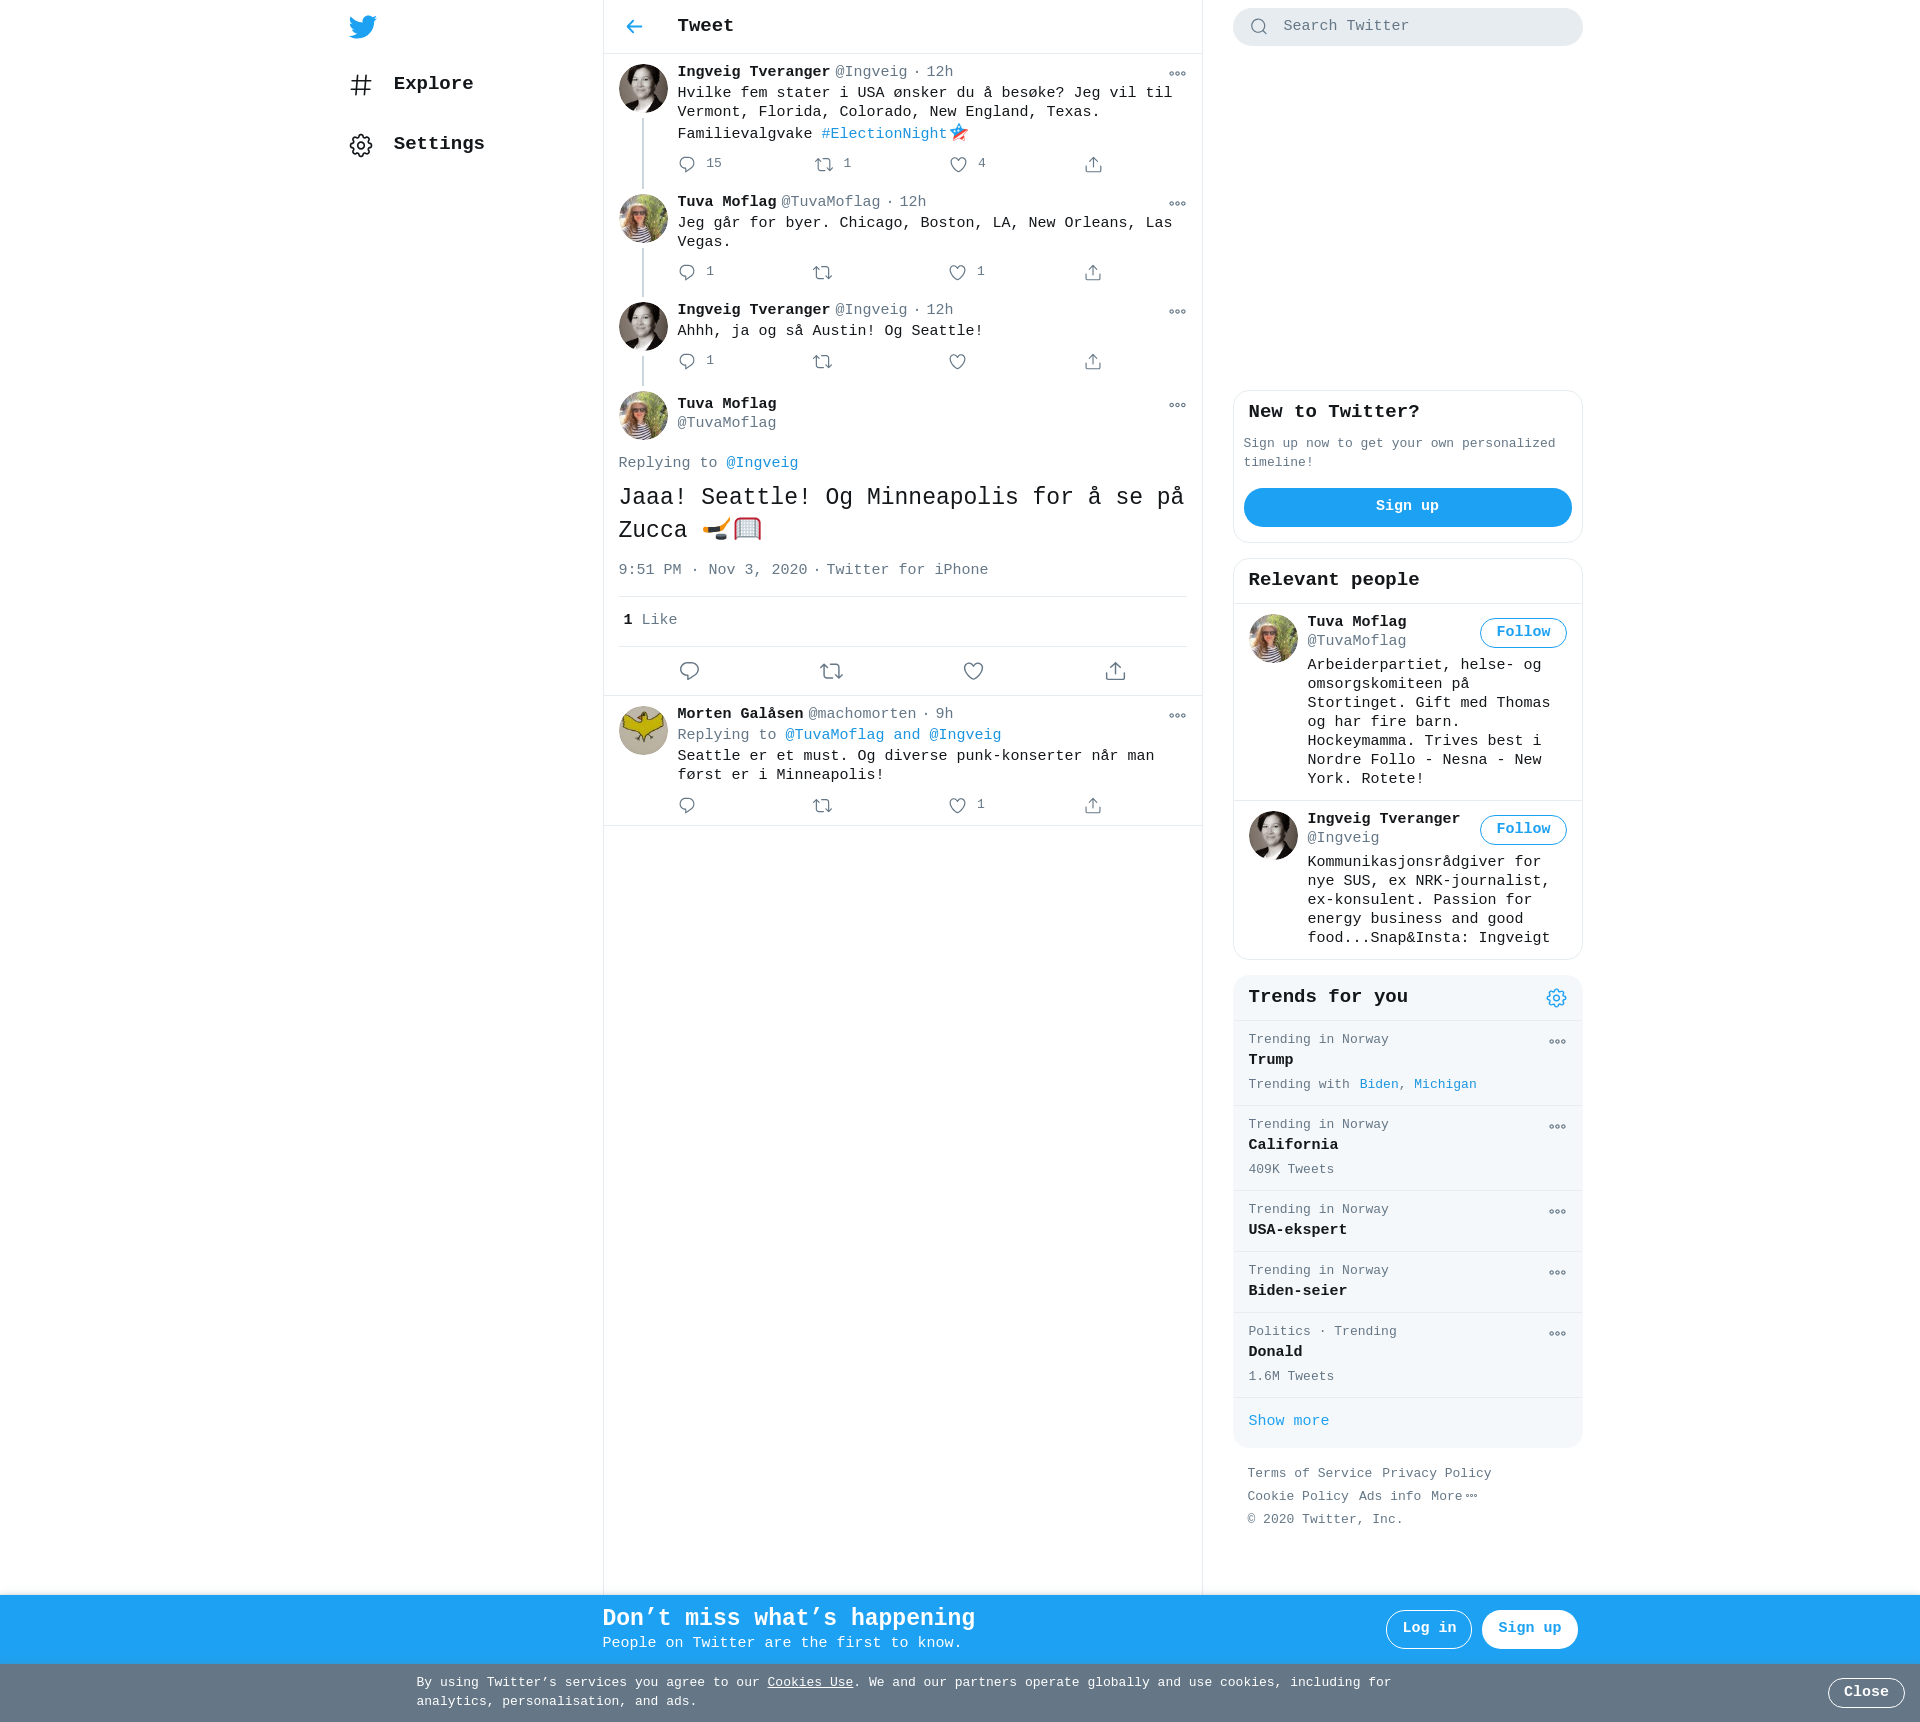Open the Cookies Use link
1920x1722 pixels.
coord(810,1683)
